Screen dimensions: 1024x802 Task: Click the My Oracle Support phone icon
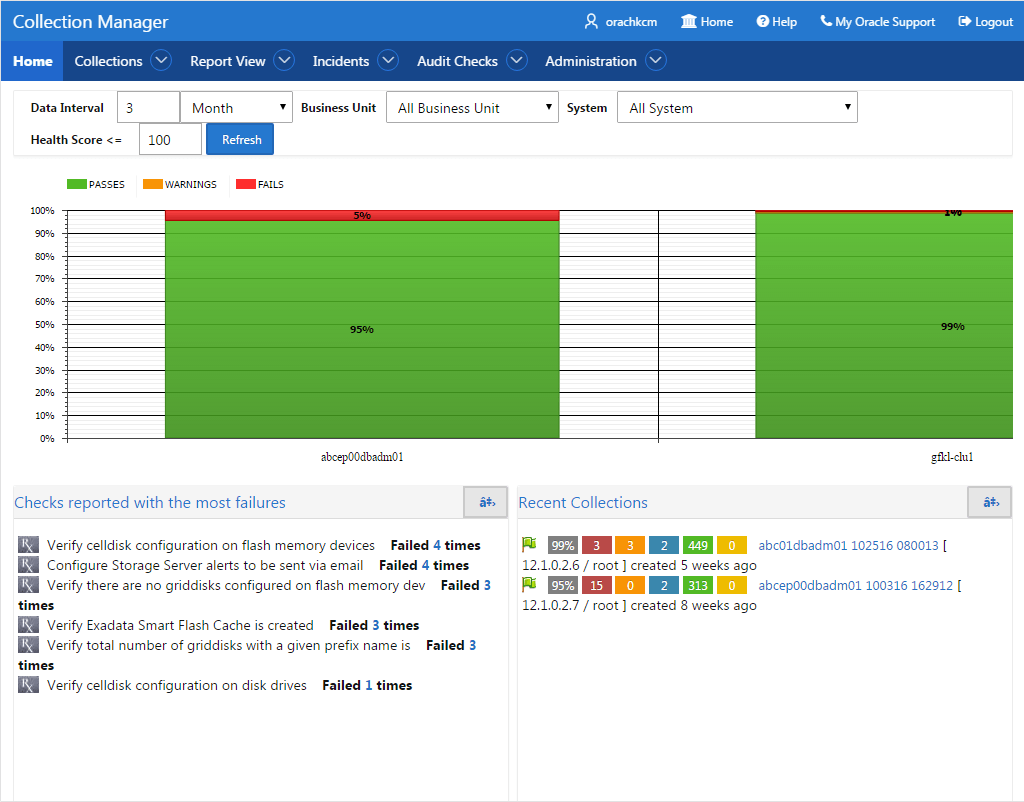pos(826,22)
